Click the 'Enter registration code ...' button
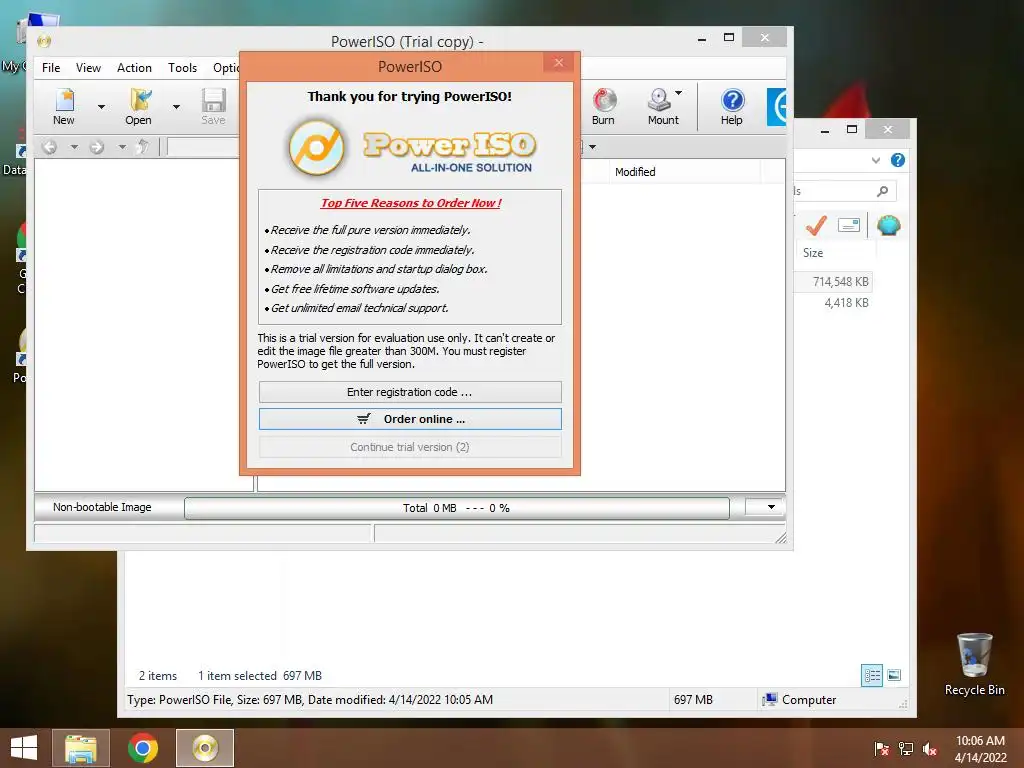This screenshot has height=768, width=1024. (410, 392)
